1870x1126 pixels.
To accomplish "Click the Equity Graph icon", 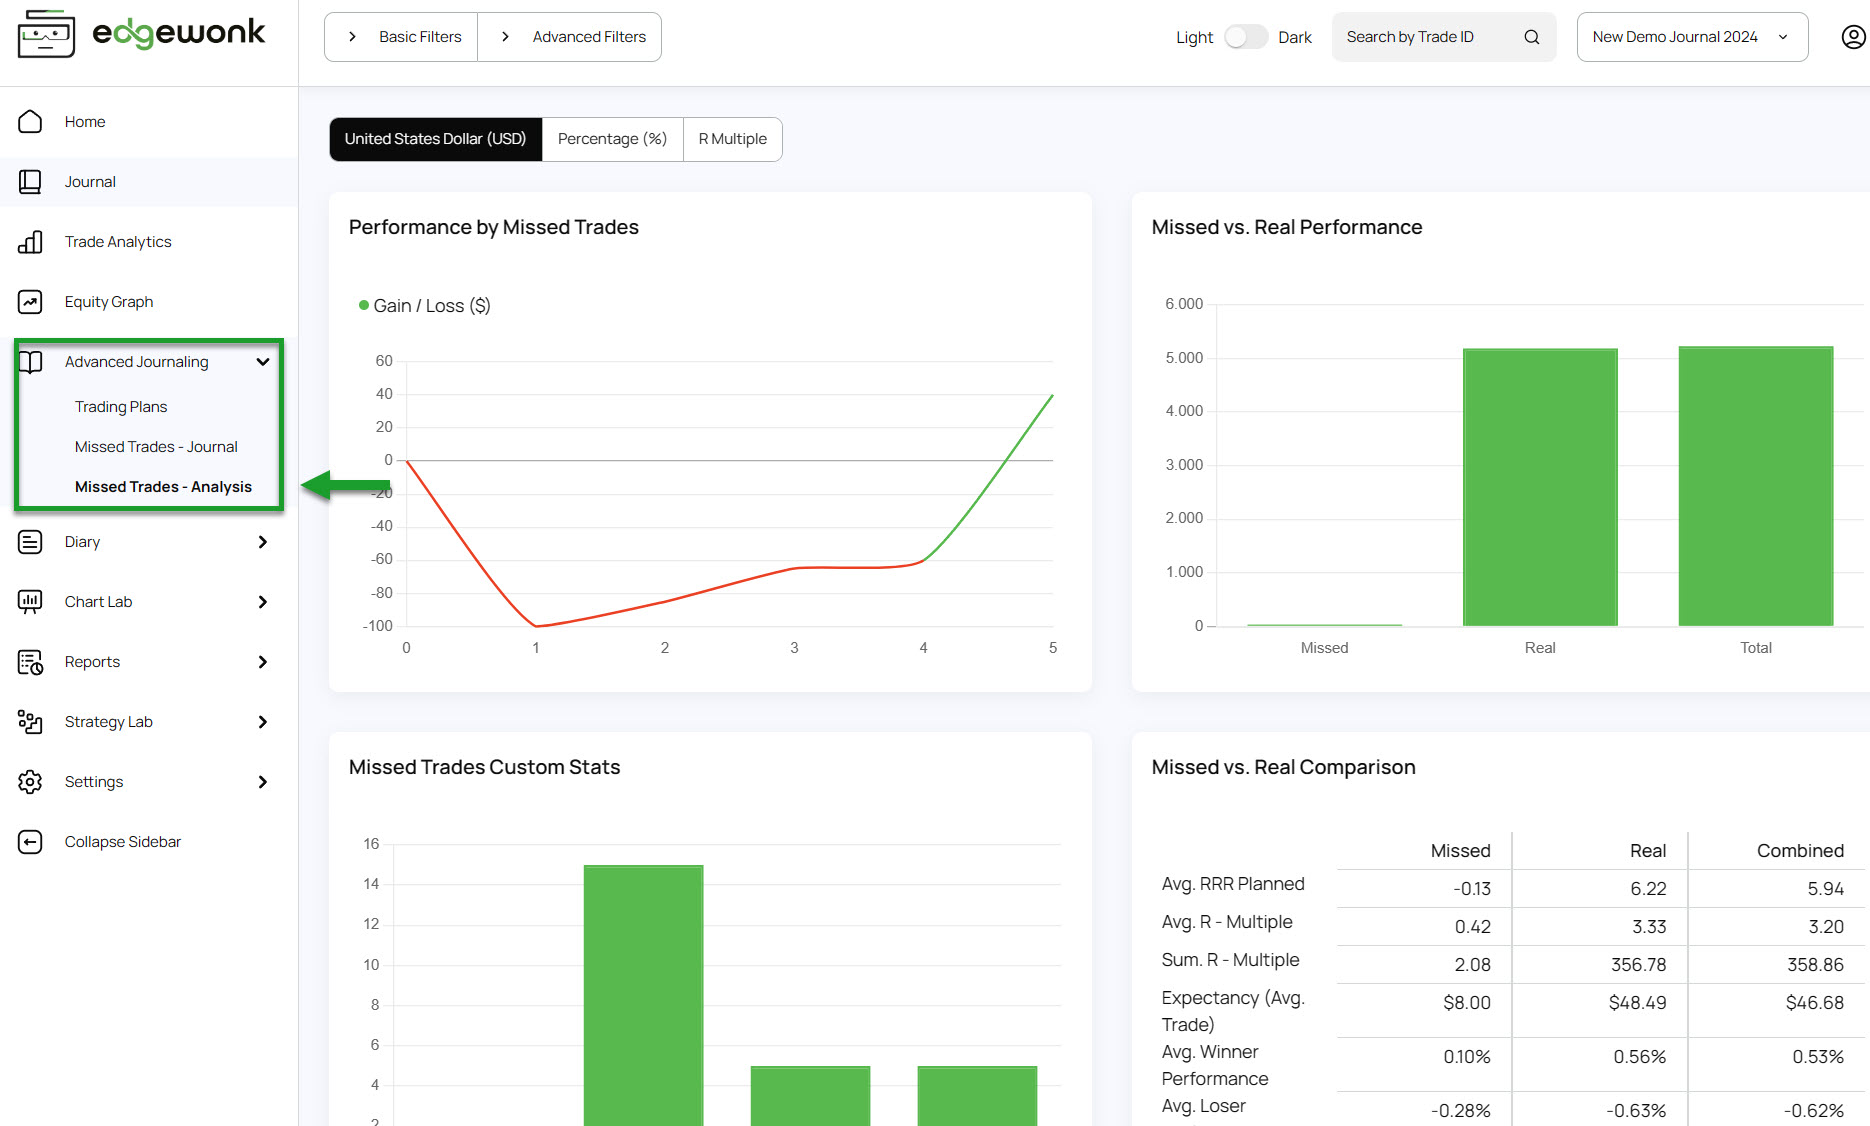I will coord(30,302).
